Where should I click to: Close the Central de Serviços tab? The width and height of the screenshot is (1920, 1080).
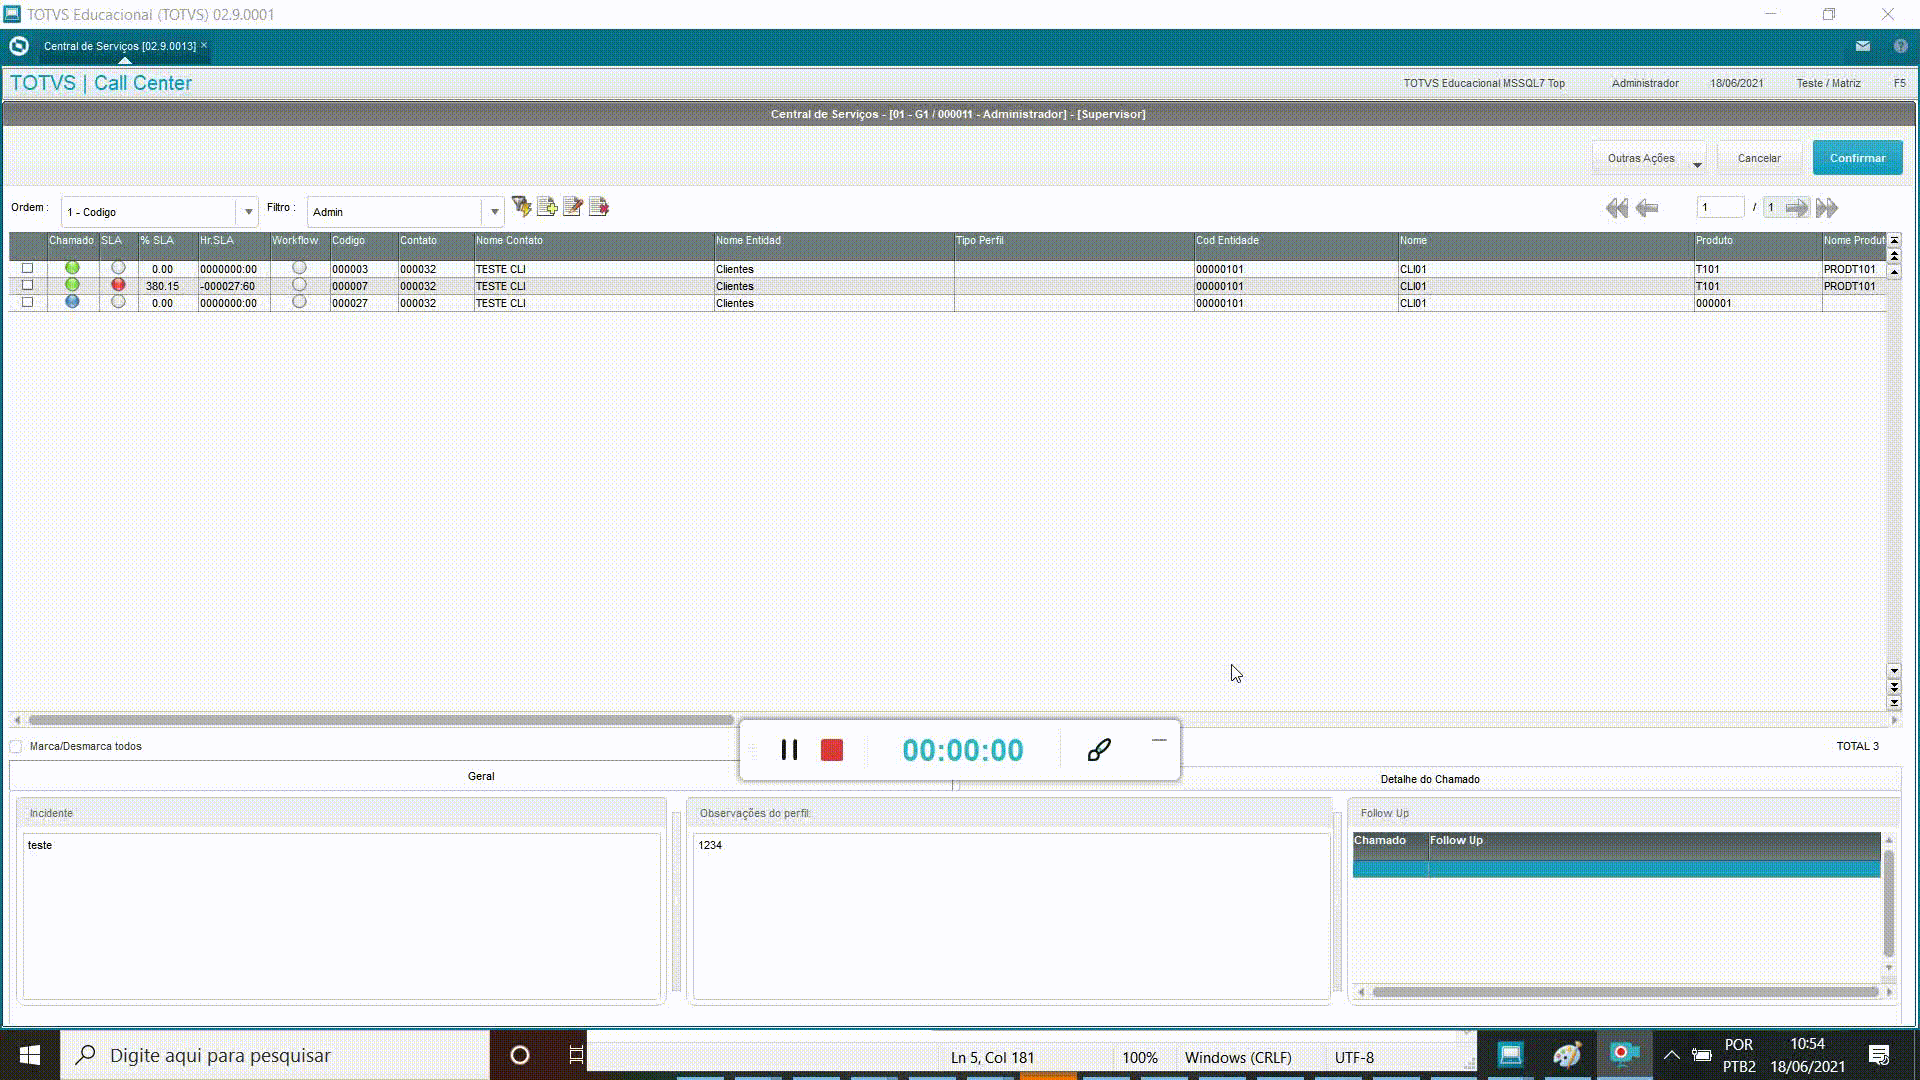pyautogui.click(x=204, y=45)
